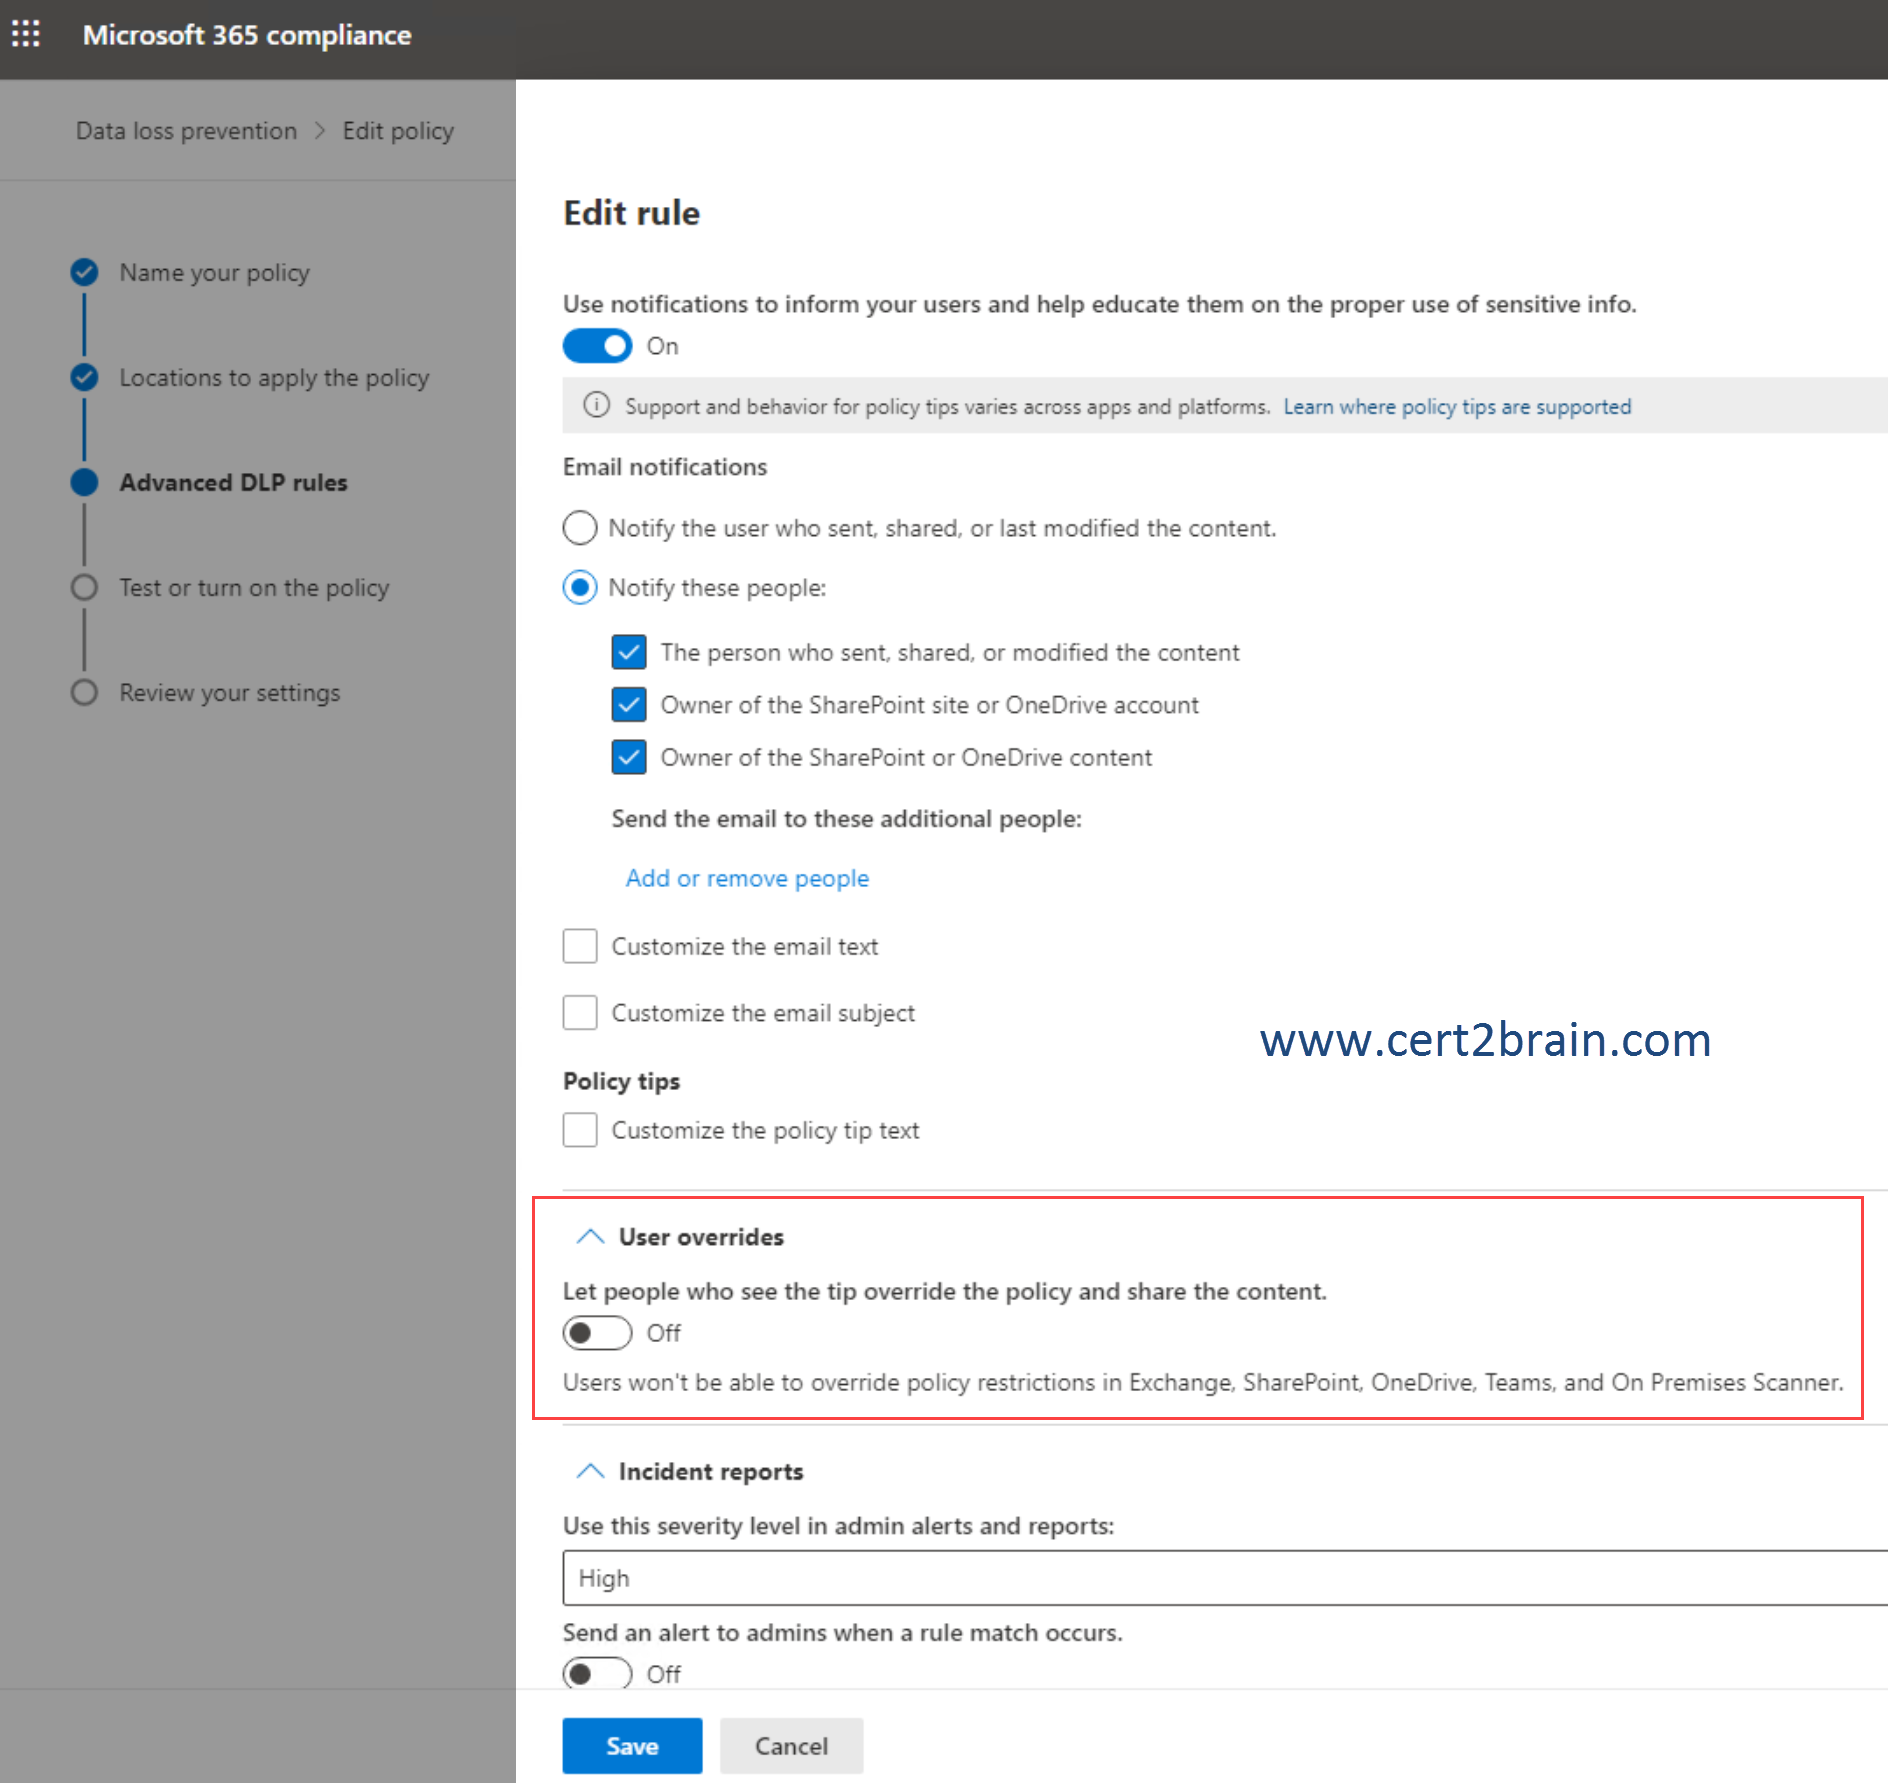Click the Review your settings step circle
The height and width of the screenshot is (1783, 1888).
84,692
